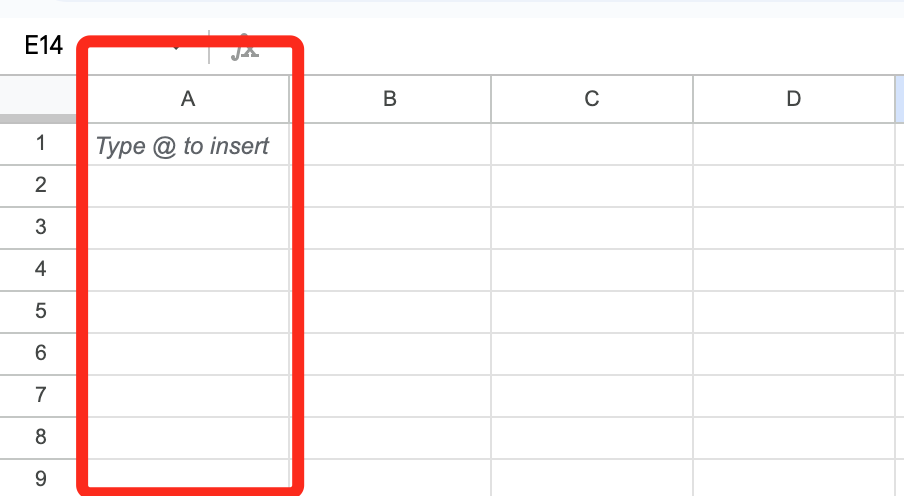Select column B header

(x=390, y=99)
